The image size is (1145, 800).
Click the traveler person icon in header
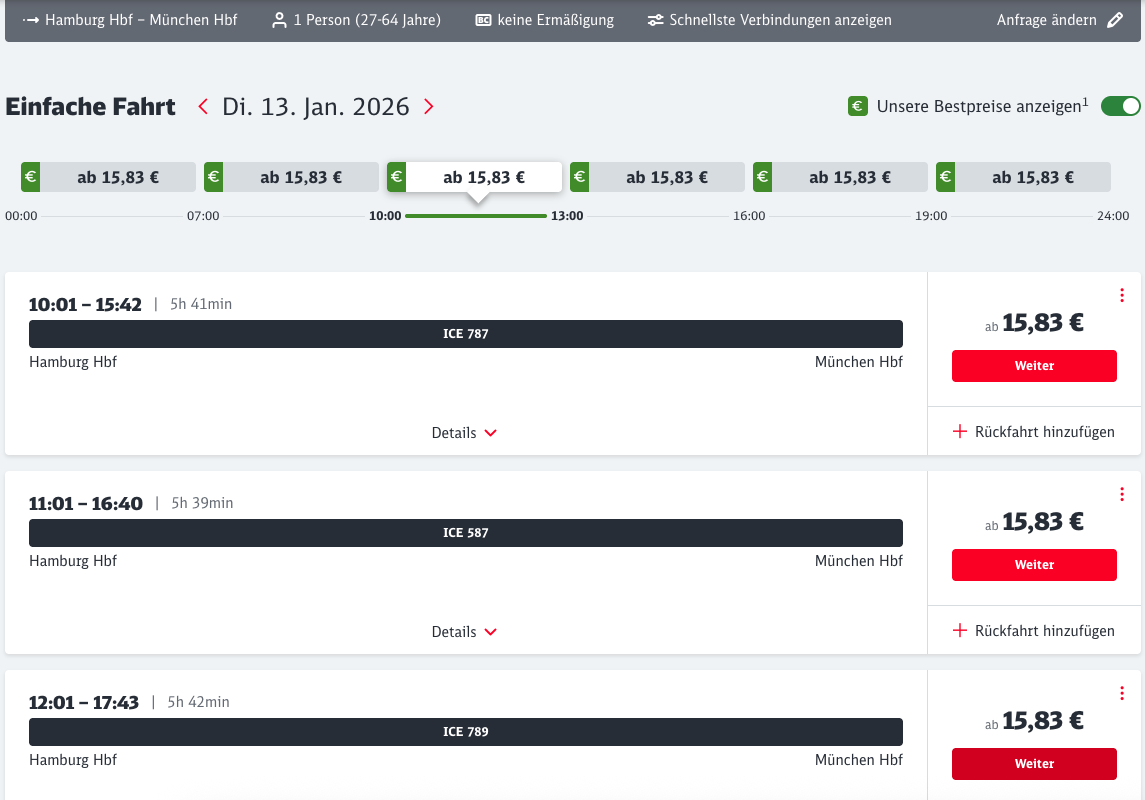pos(279,20)
